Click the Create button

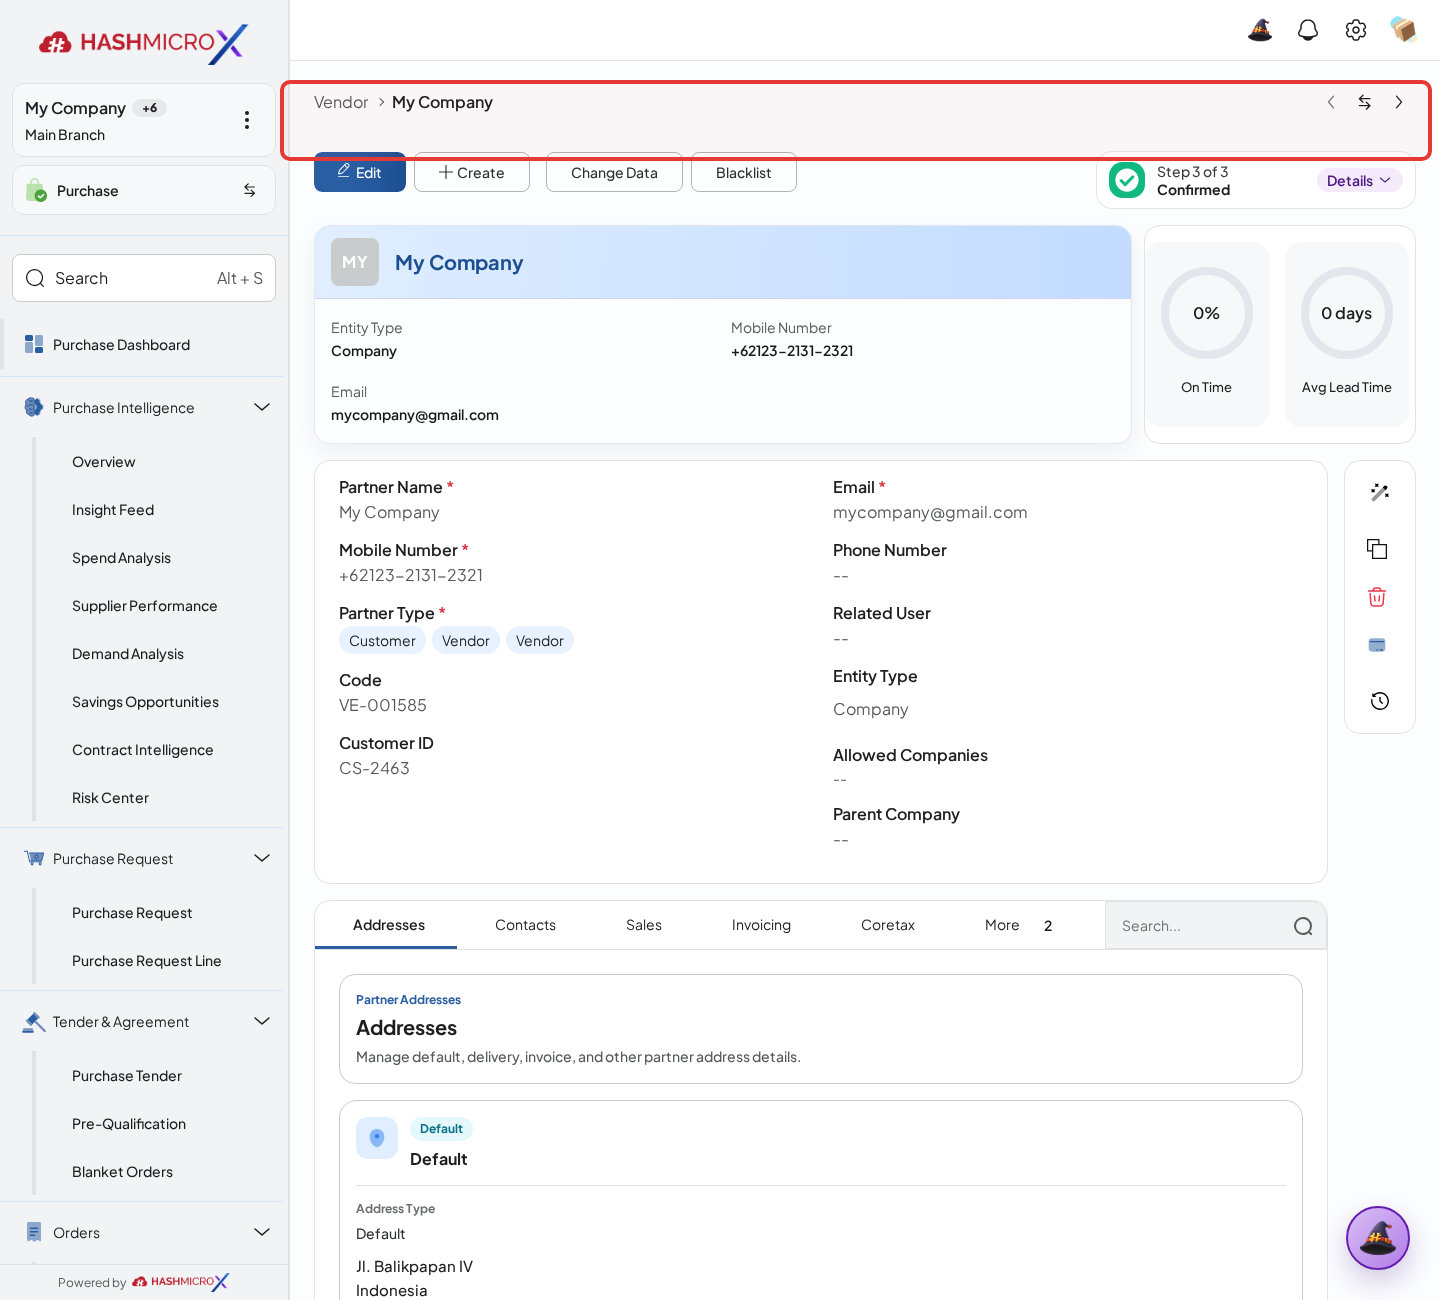(472, 172)
